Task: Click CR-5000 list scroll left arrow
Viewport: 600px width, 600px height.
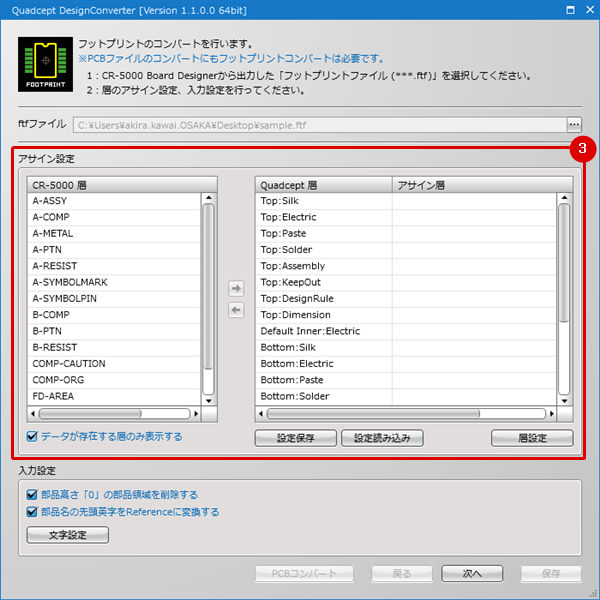Action: point(33,413)
